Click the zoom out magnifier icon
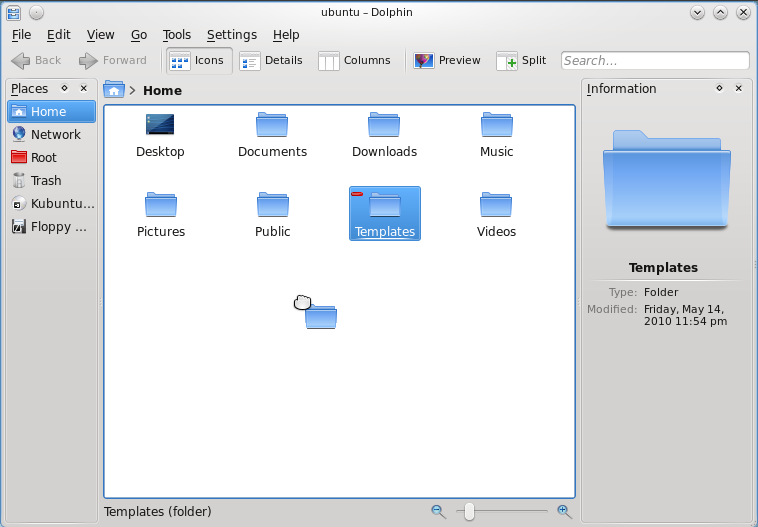This screenshot has width=758, height=527. click(437, 511)
